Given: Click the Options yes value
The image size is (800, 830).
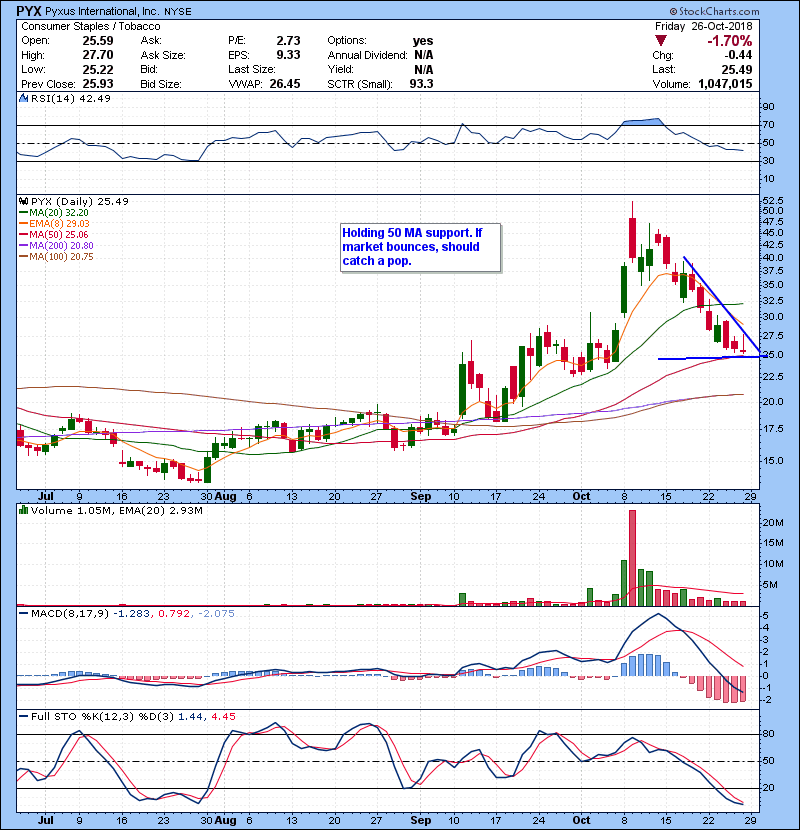Looking at the screenshot, I should click(x=423, y=41).
